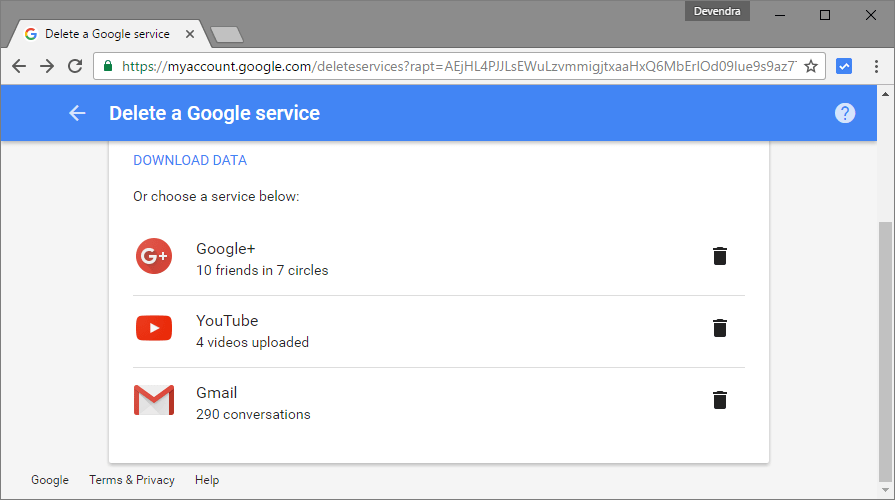The height and width of the screenshot is (500, 895).
Task: Open a new browser tab
Action: [228, 35]
